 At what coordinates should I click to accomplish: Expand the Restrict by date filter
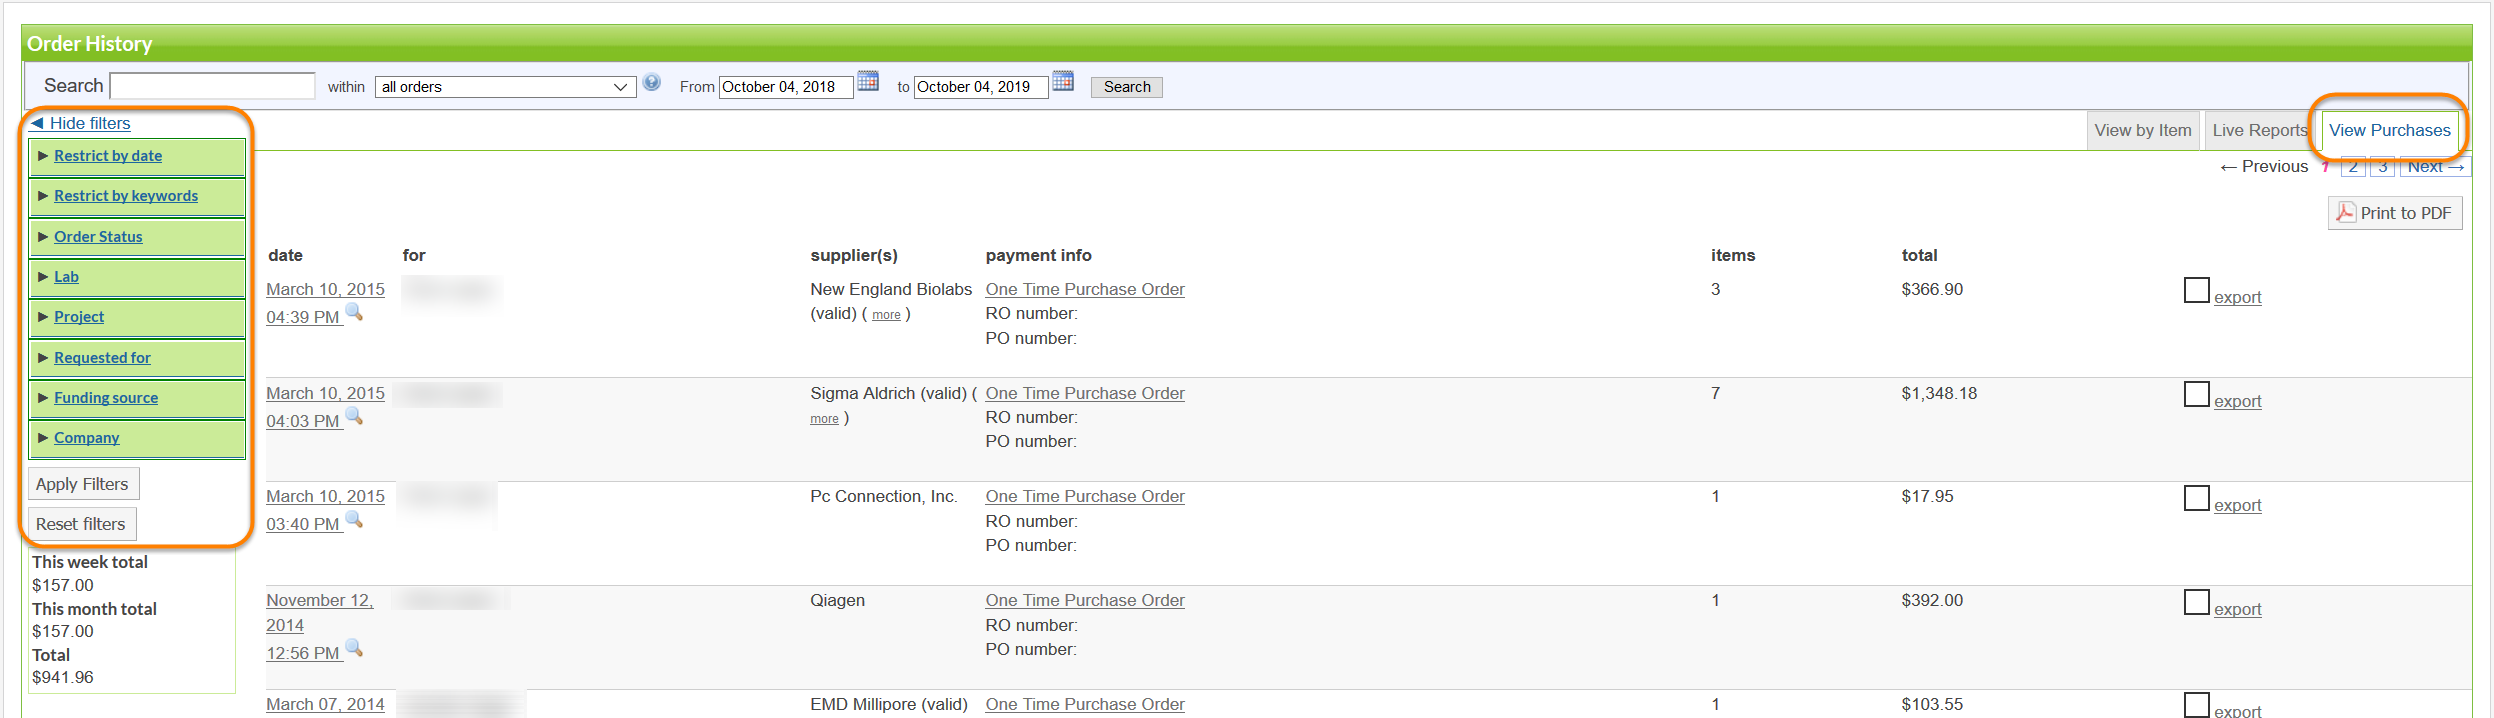108,156
